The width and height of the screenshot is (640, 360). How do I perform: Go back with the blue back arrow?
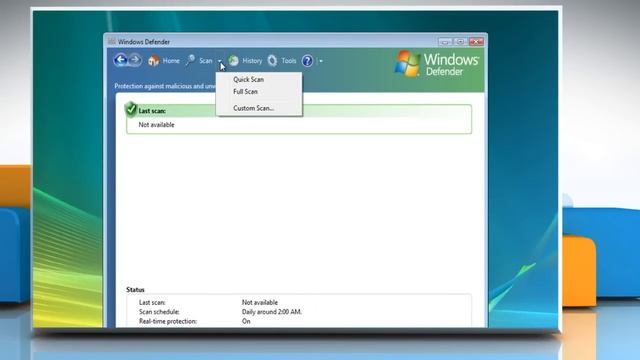pos(121,60)
